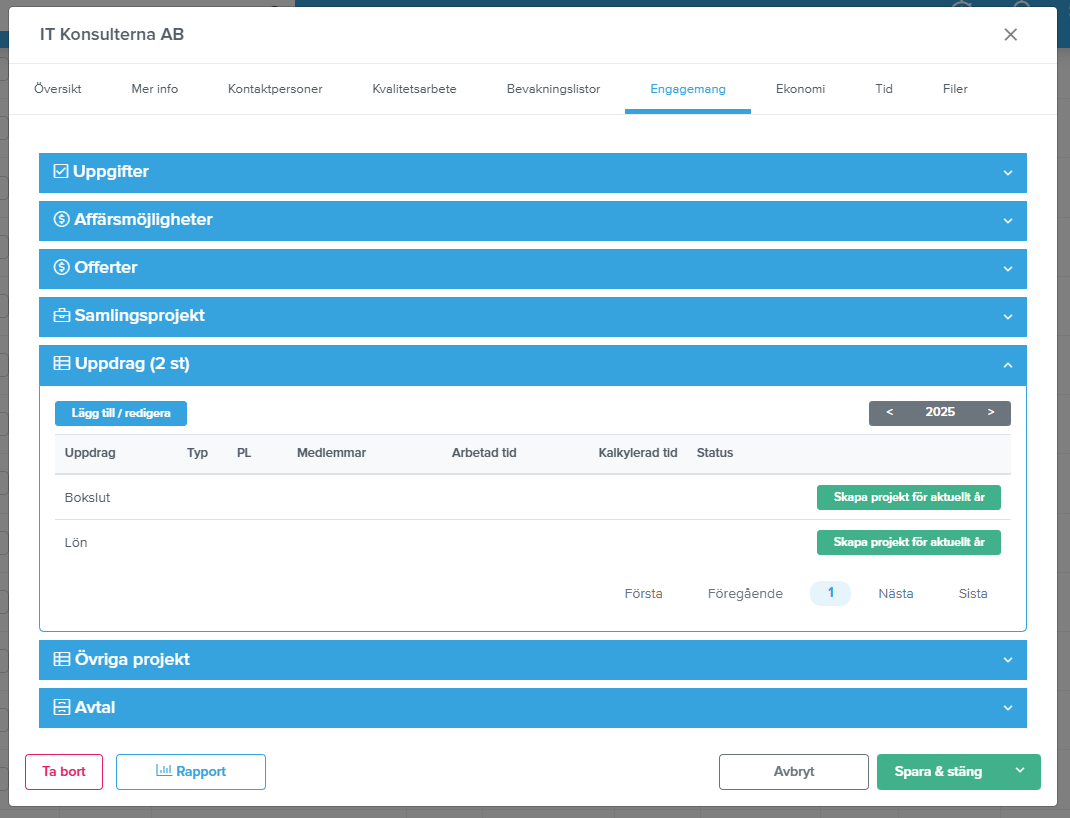
Task: Open Spara & stäng dropdown arrow
Action: click(x=1020, y=771)
